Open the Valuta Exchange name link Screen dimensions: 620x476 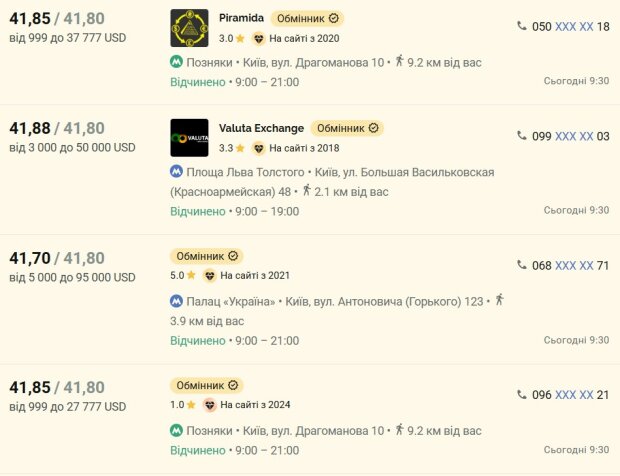(x=261, y=128)
